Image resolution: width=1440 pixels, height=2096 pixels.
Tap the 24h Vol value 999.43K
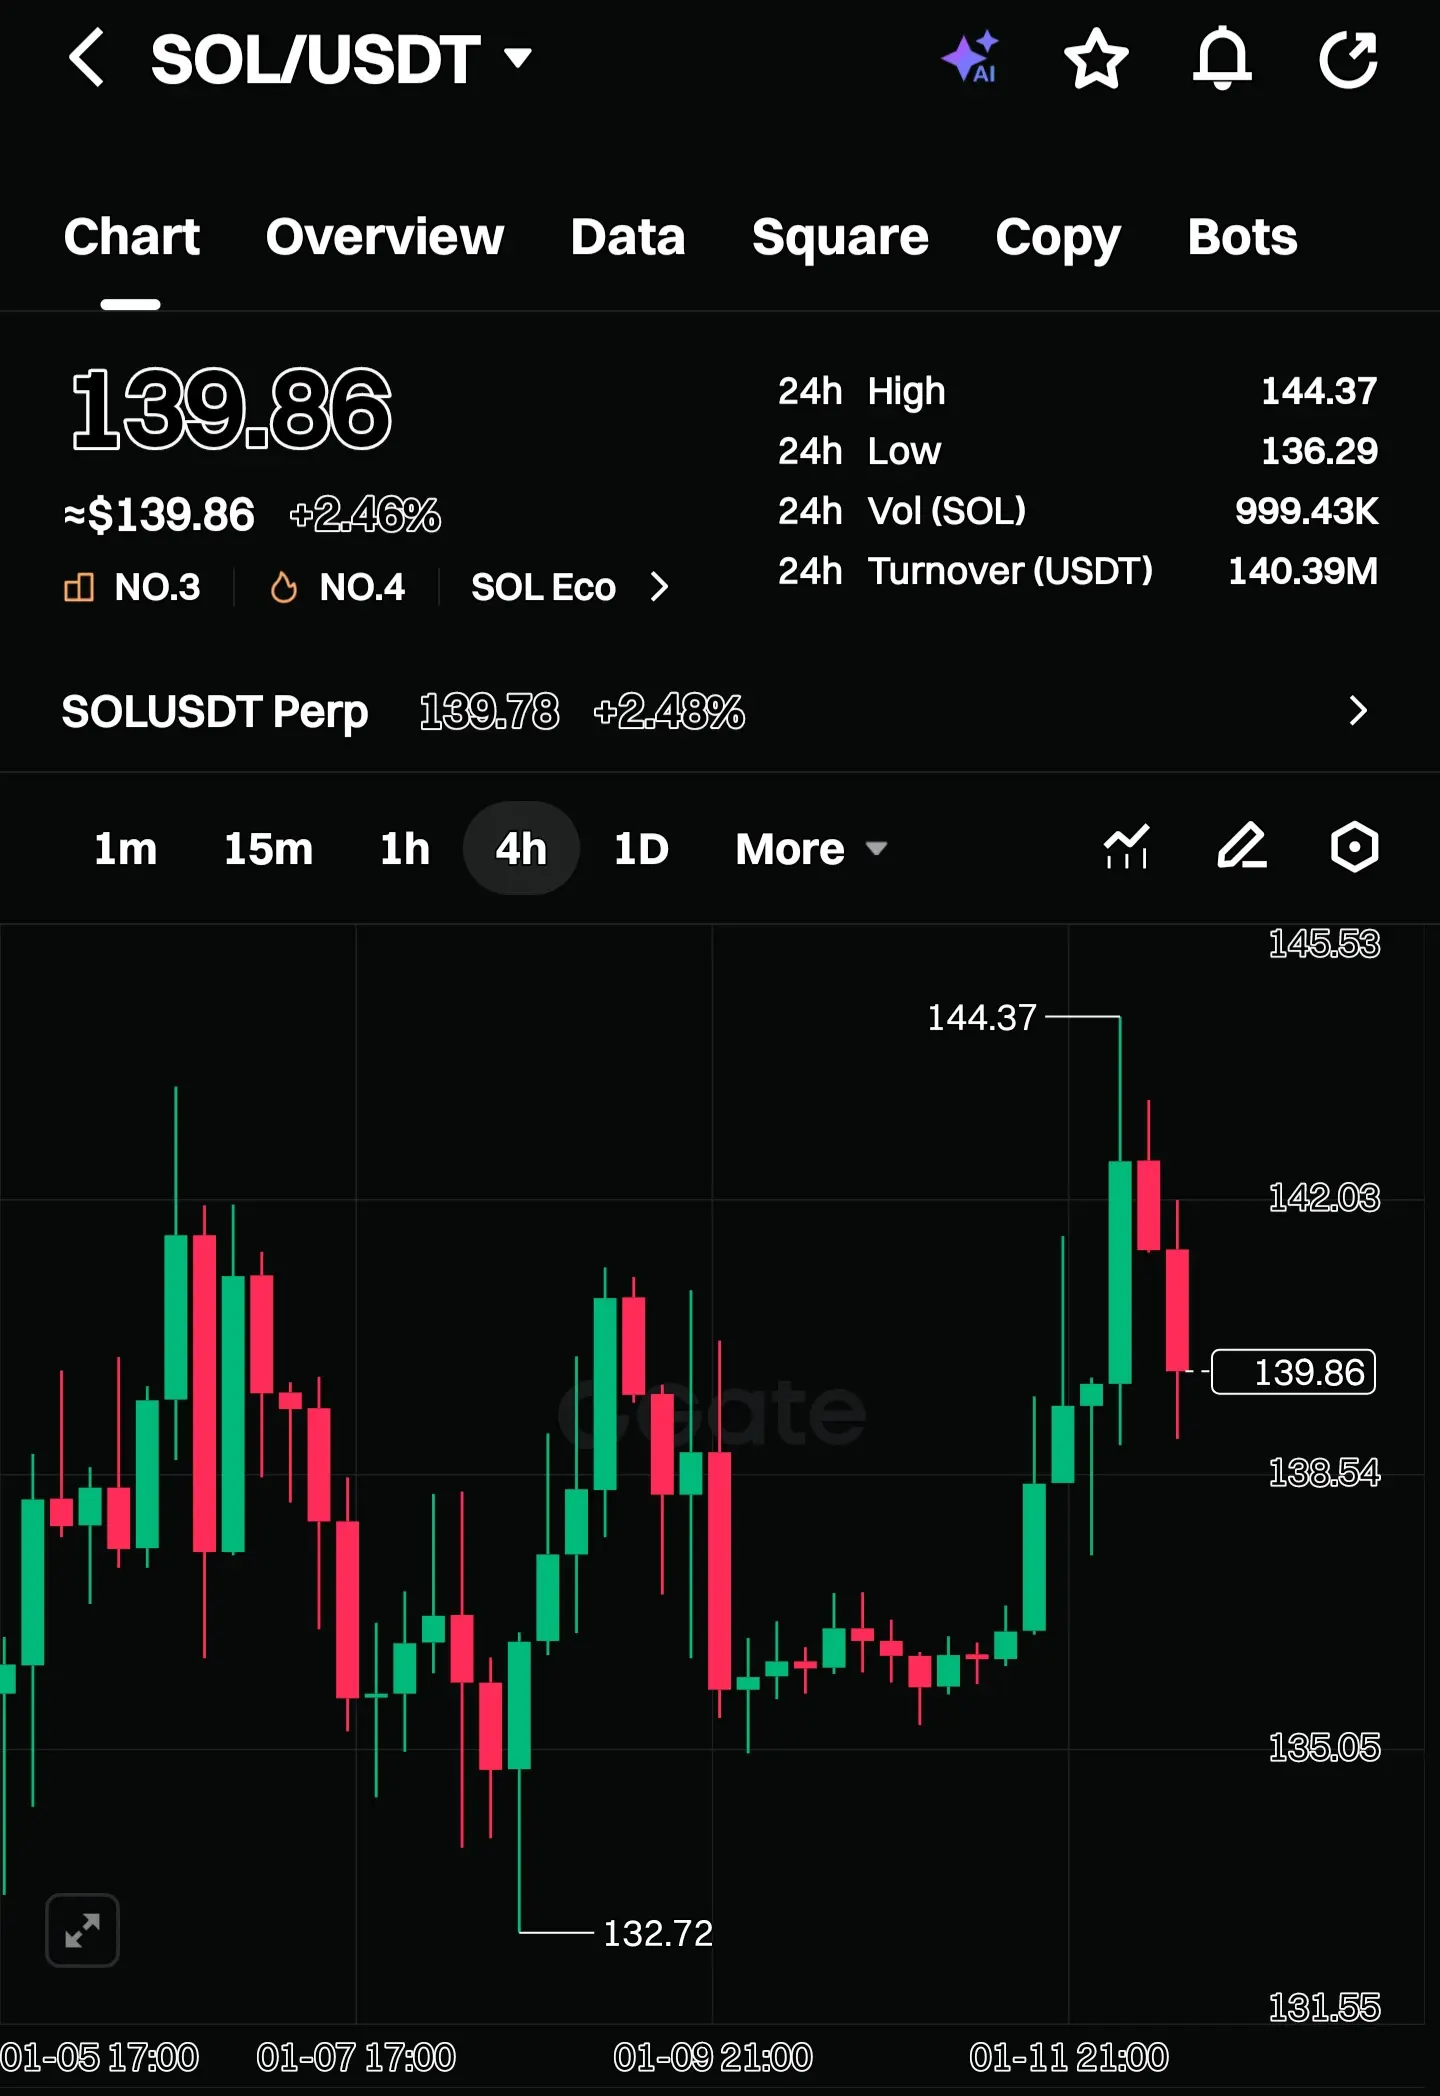1306,511
